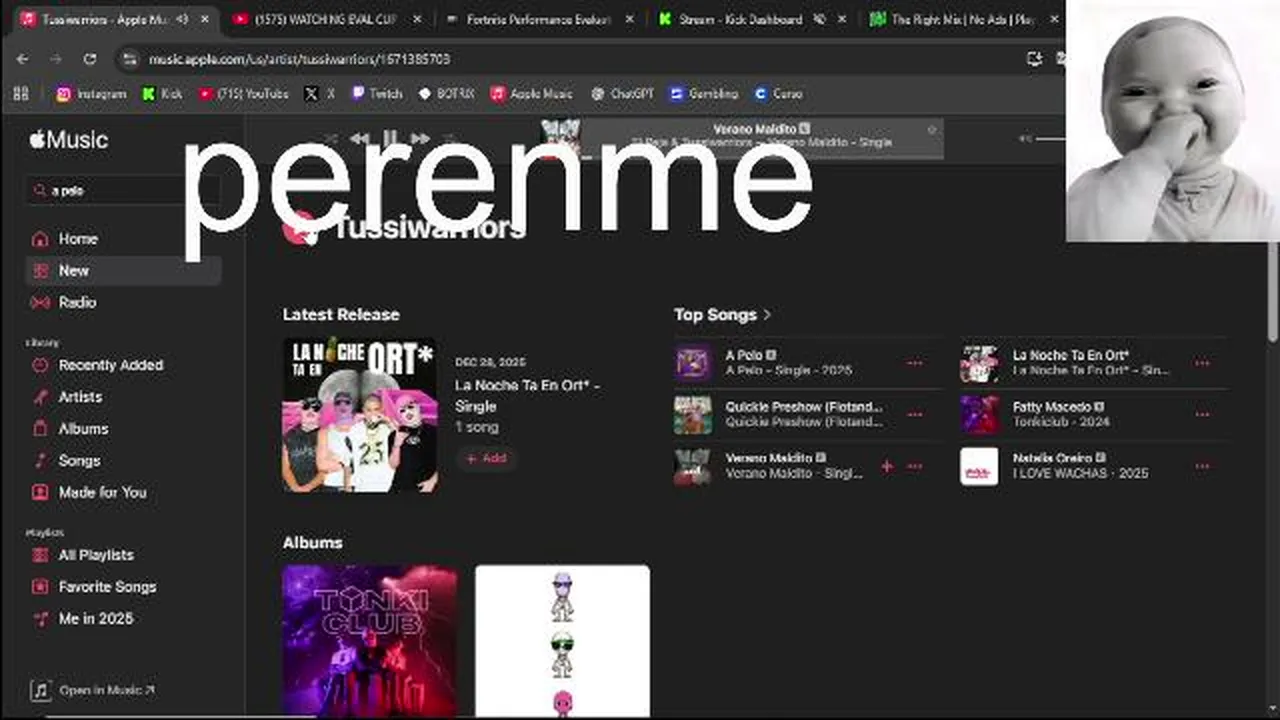The width and height of the screenshot is (1280, 720).
Task: Open the Apple Music bookmark
Action: 532,93
